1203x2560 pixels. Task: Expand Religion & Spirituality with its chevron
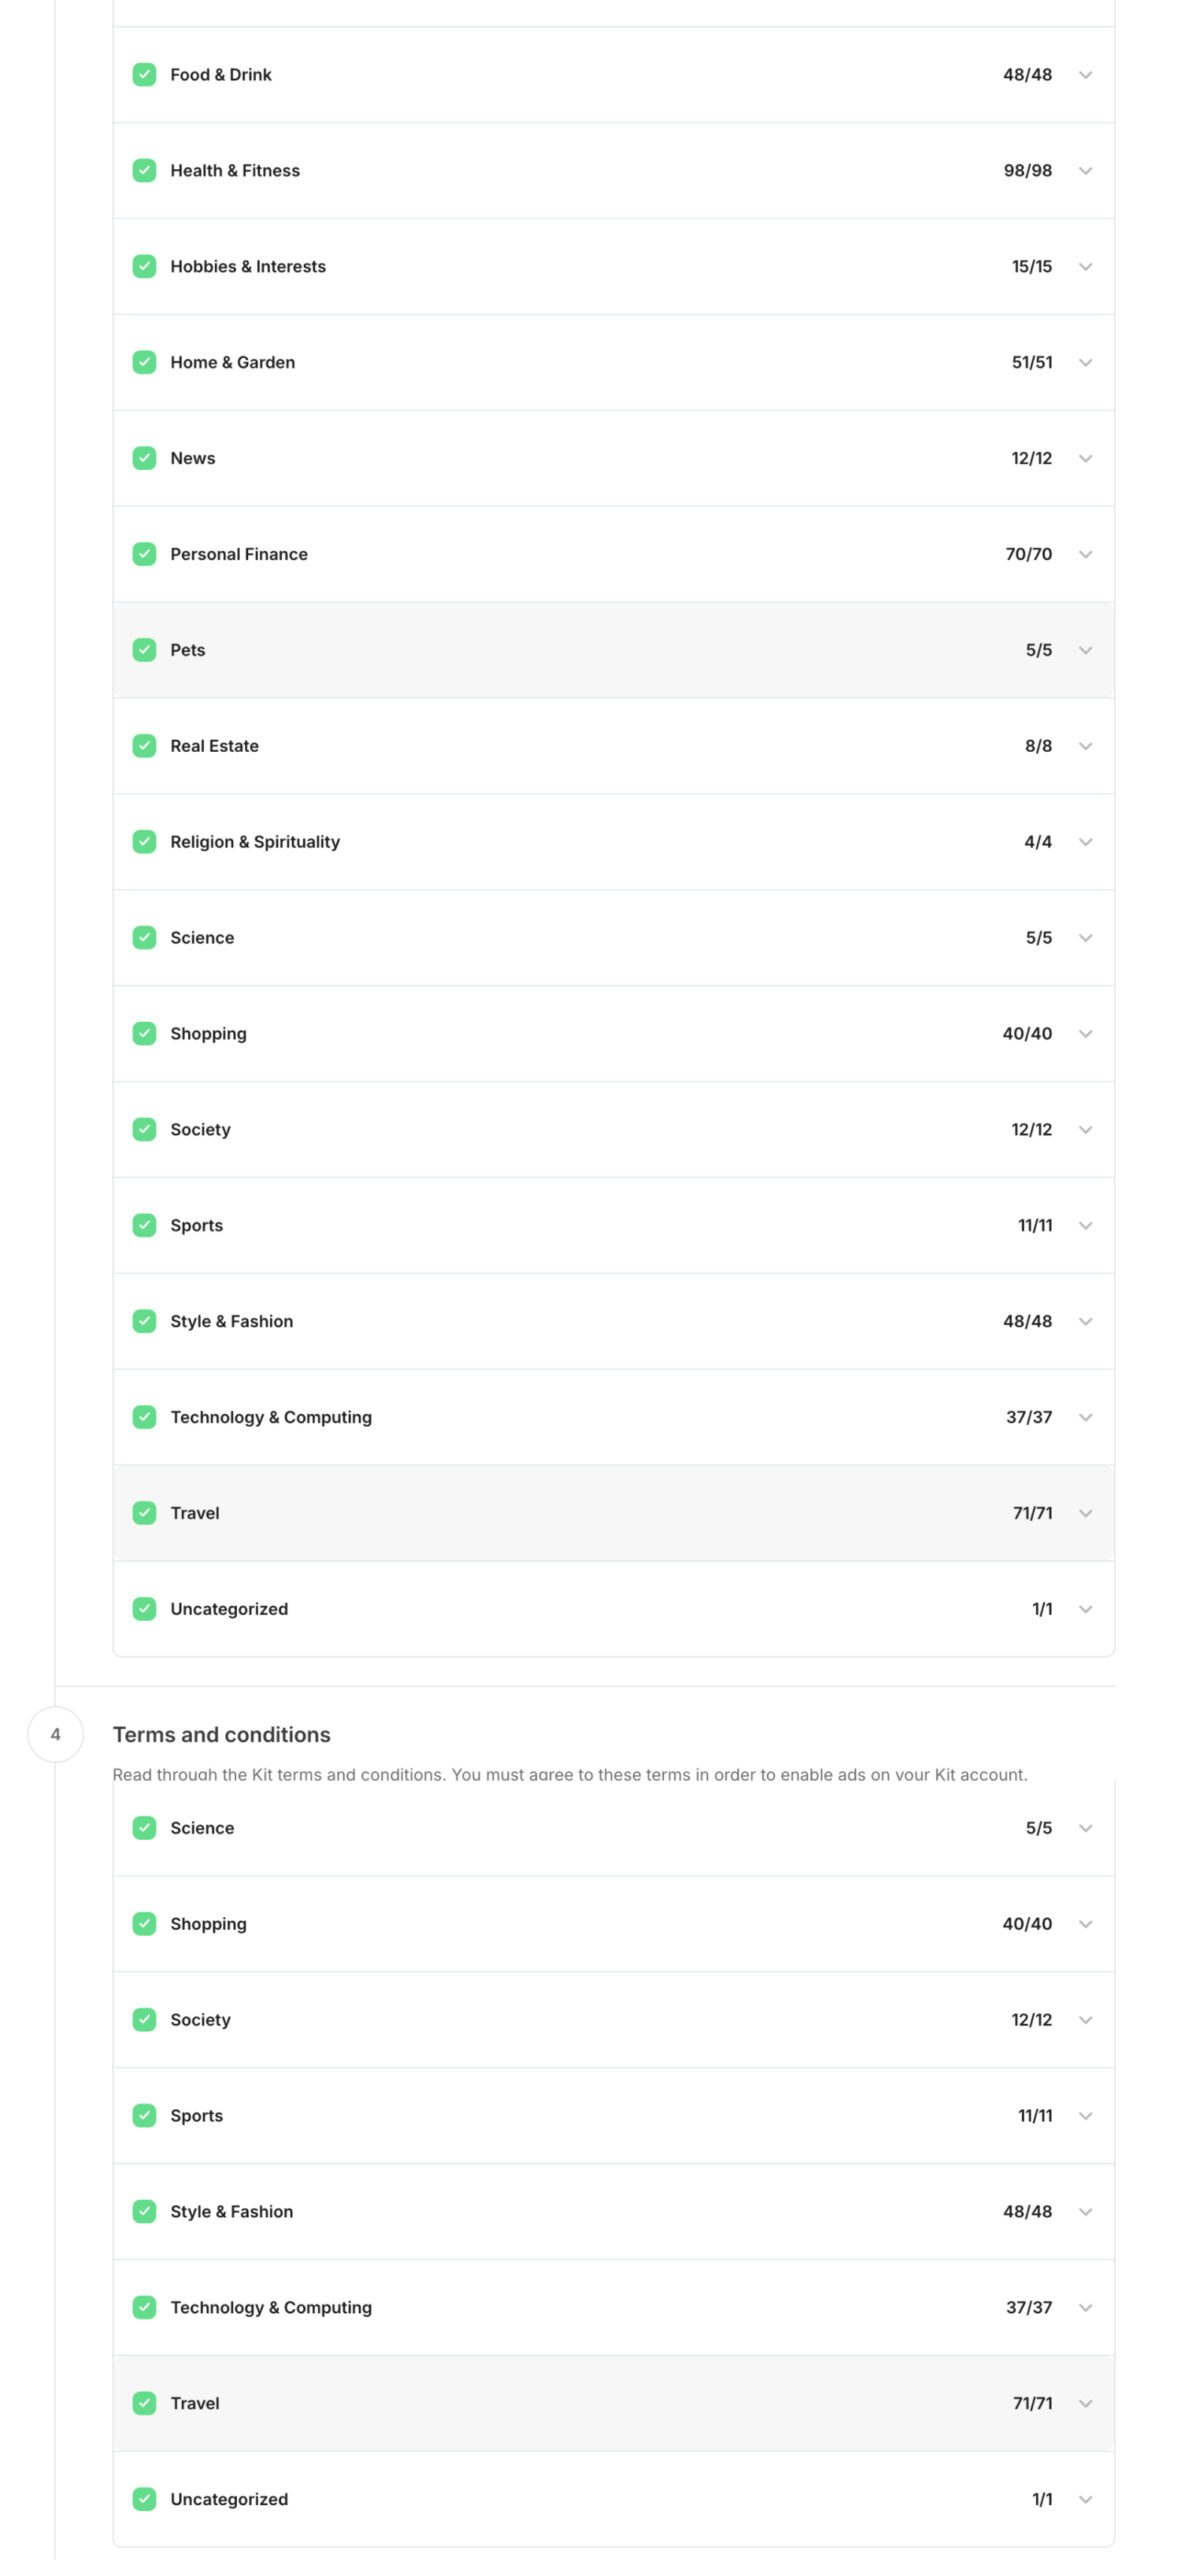click(x=1085, y=842)
